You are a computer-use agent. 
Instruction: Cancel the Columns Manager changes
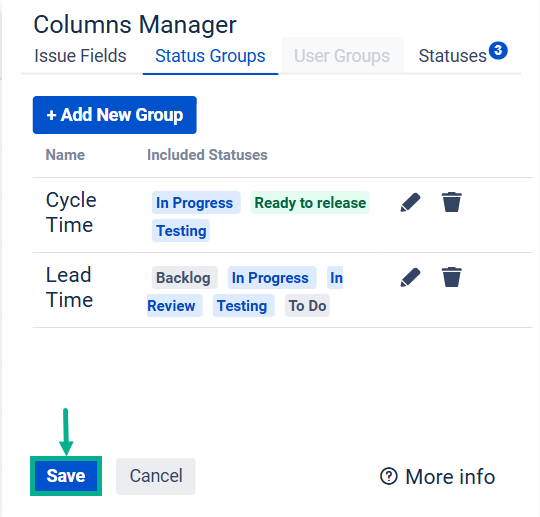[156, 476]
